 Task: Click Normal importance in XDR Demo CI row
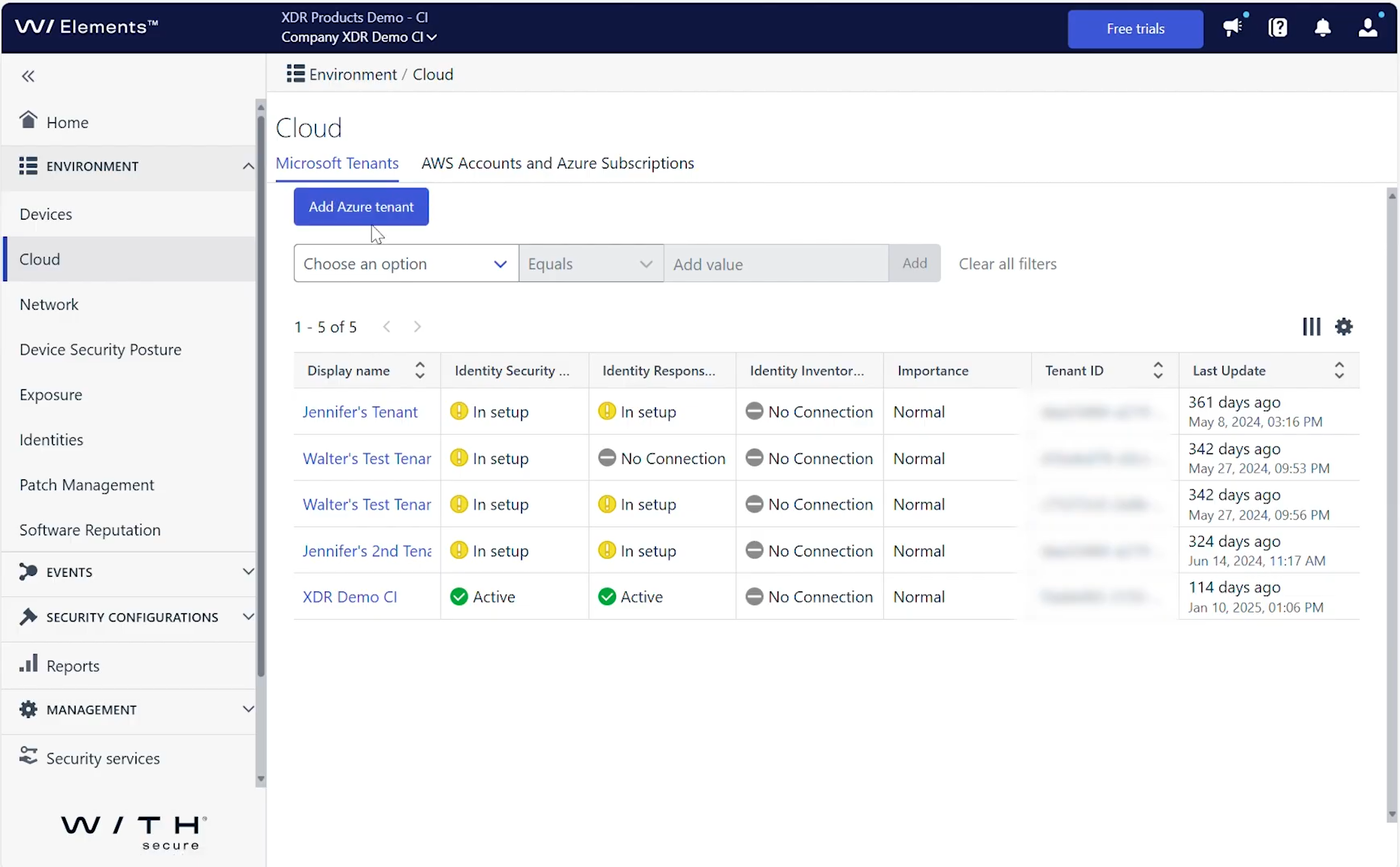(x=919, y=597)
